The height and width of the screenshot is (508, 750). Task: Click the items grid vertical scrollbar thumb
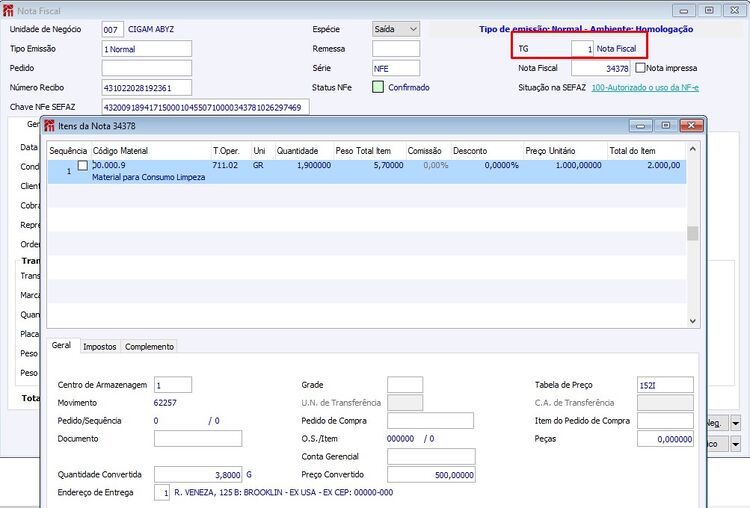692,233
